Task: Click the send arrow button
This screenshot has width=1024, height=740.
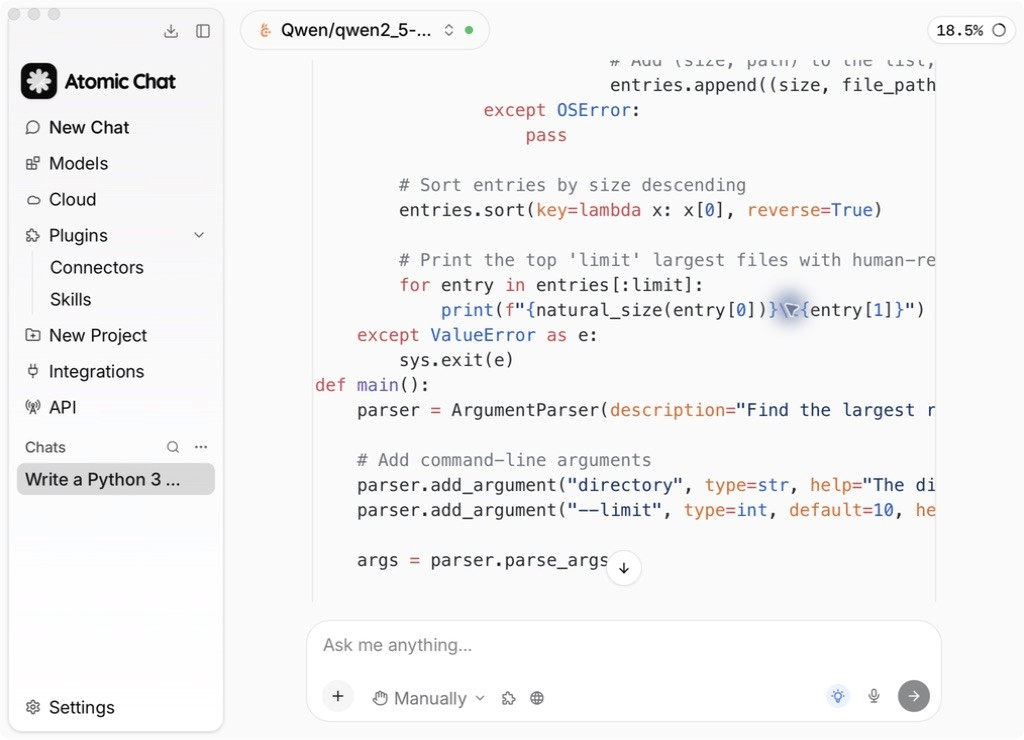Action: point(914,696)
